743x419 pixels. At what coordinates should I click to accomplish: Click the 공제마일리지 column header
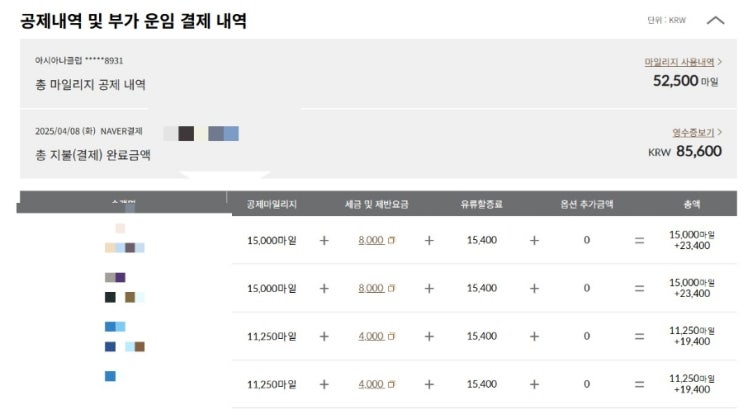(x=273, y=204)
